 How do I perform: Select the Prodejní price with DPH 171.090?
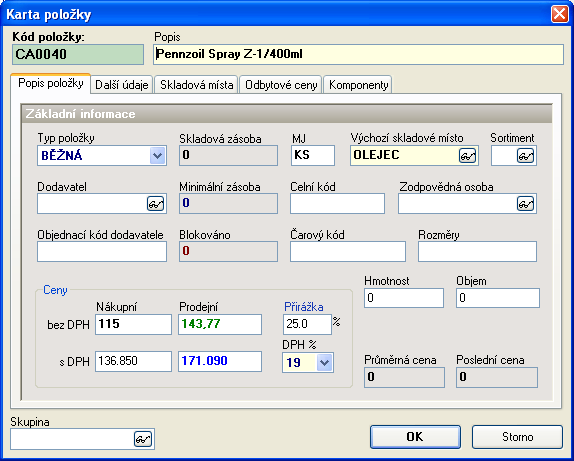[x=220, y=361]
